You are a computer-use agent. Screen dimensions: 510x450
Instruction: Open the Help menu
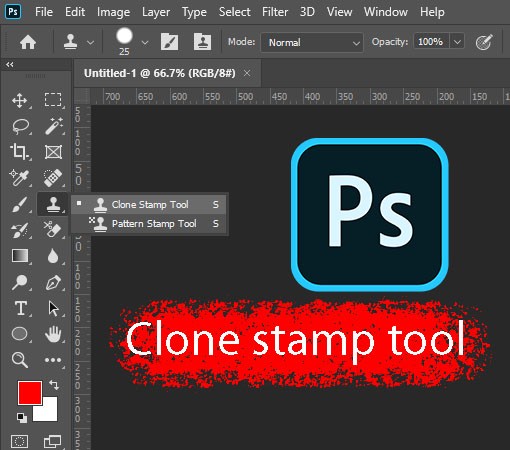[432, 12]
